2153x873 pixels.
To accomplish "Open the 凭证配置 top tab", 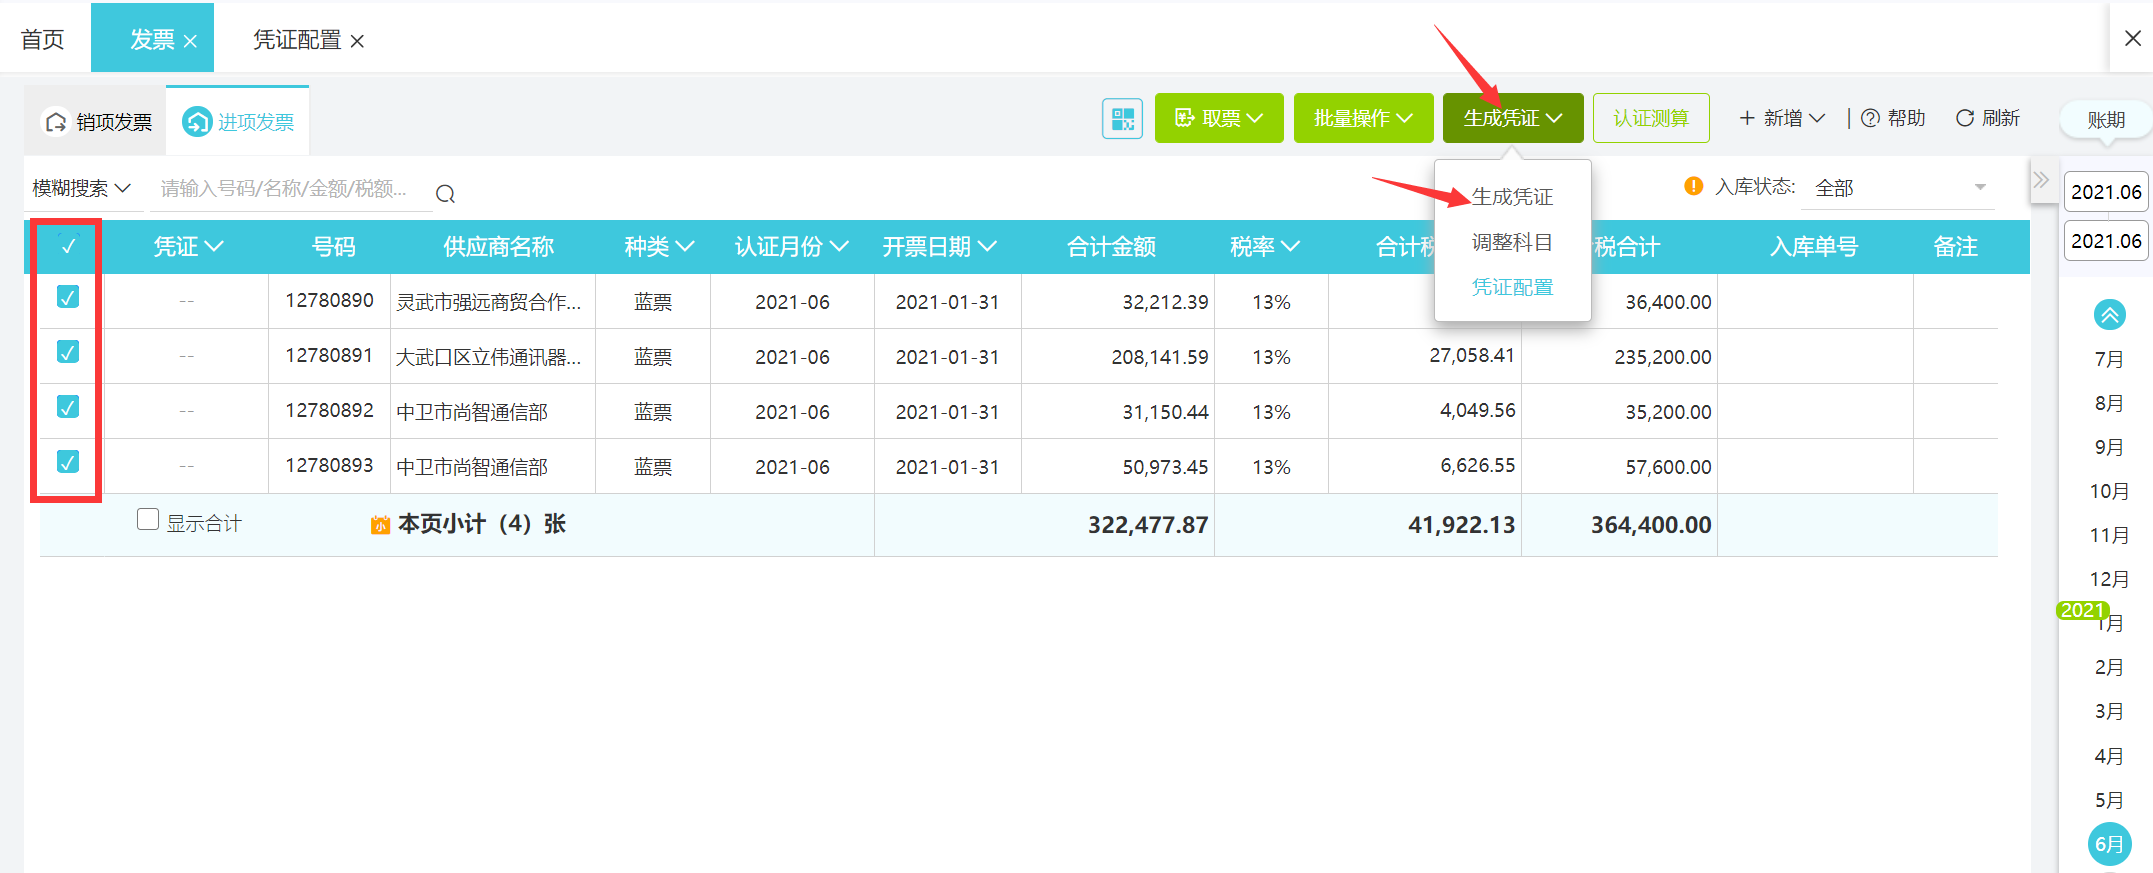I will click(296, 40).
